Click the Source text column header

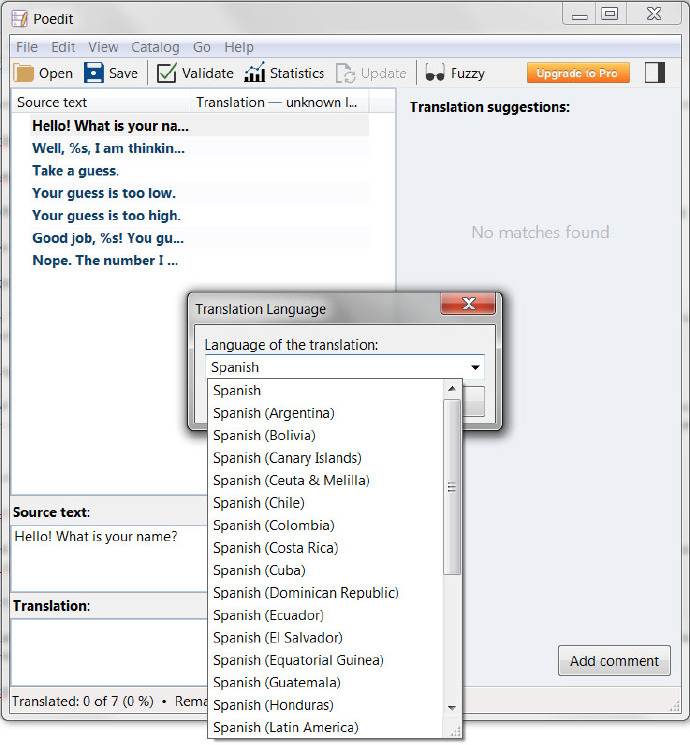[x=101, y=102]
